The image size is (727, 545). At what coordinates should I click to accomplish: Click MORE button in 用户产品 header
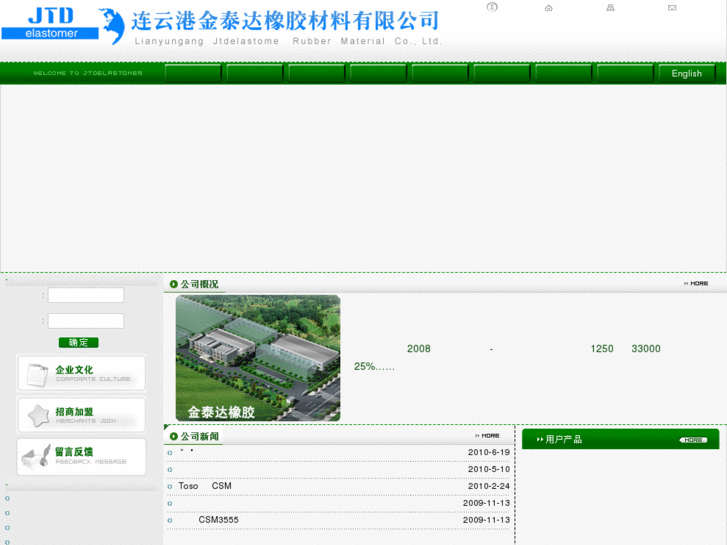coord(694,440)
